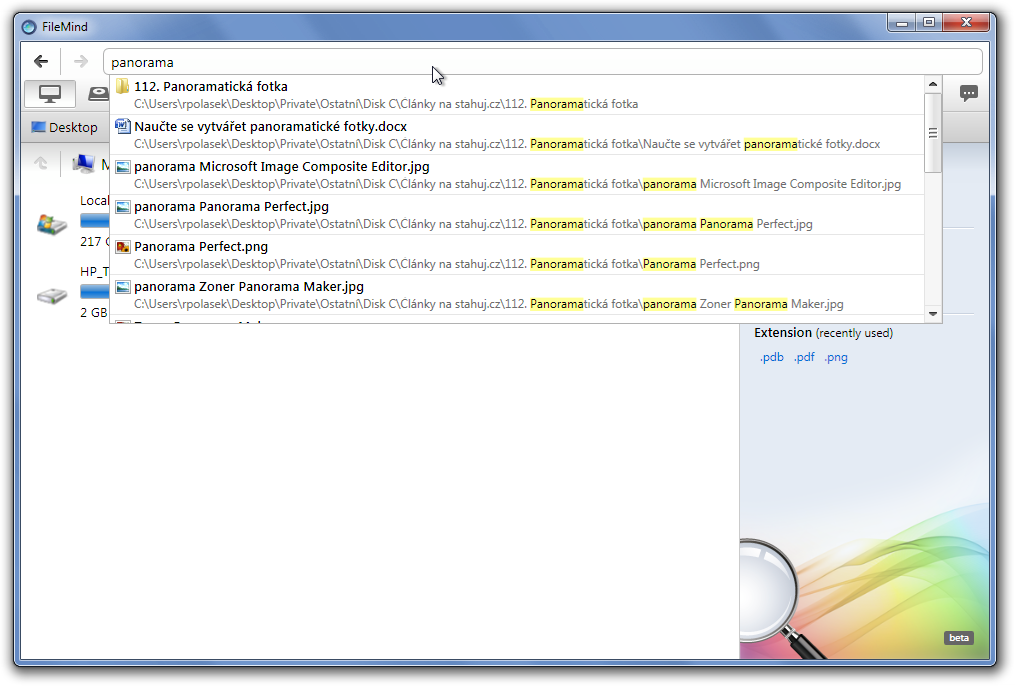Click the results list scroll up arrow
Screen dimensions: 1015x686
[x=933, y=84]
